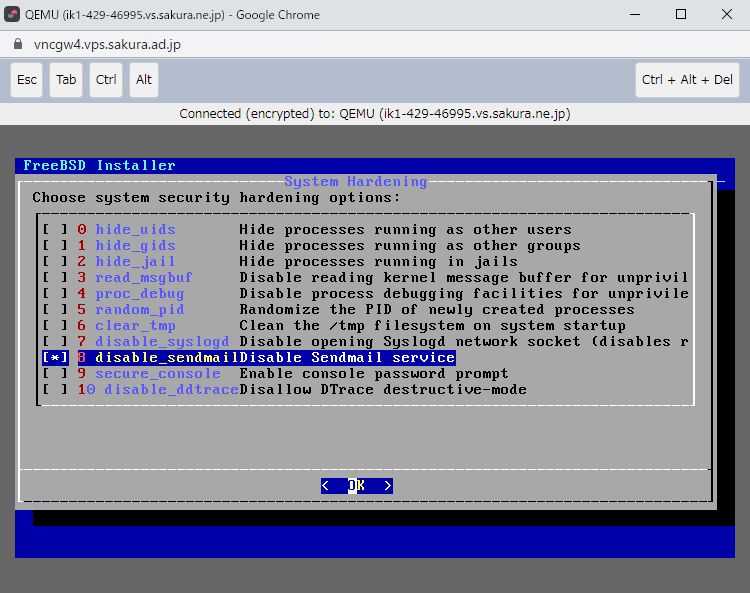Close the QEMU Chrome window
This screenshot has height=593, width=750.
coord(727,14)
